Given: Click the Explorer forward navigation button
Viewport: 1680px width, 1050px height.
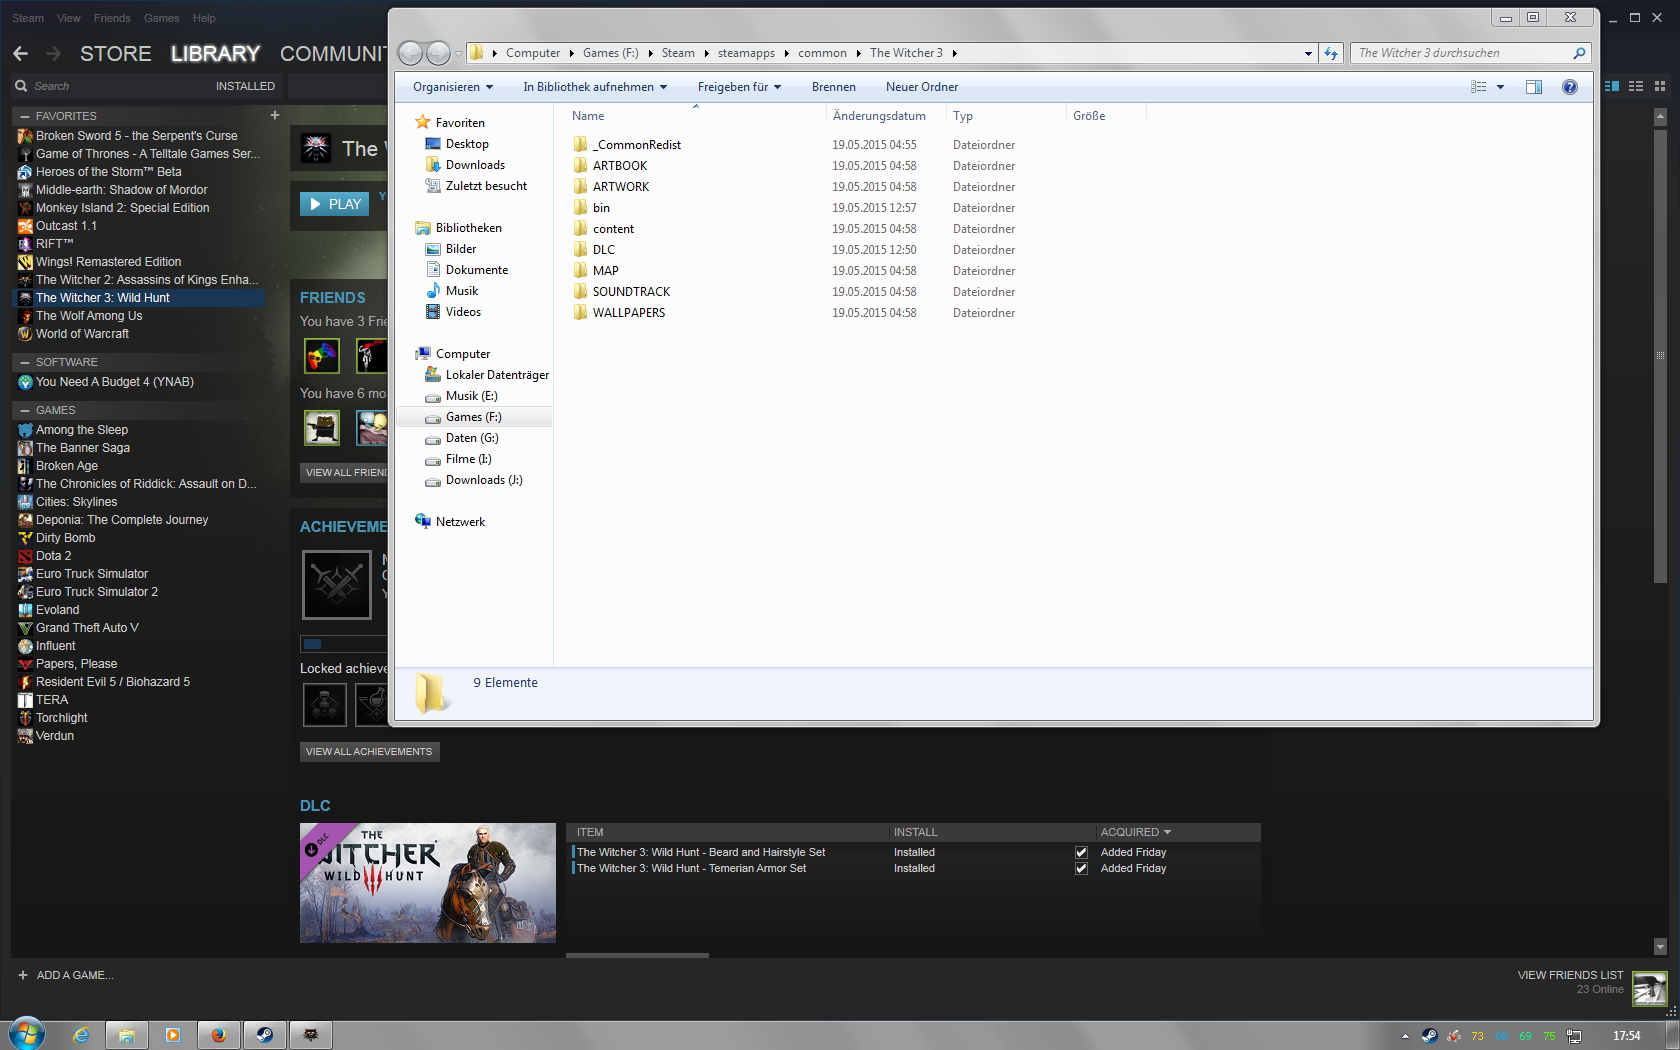Looking at the screenshot, I should pyautogui.click(x=438, y=53).
